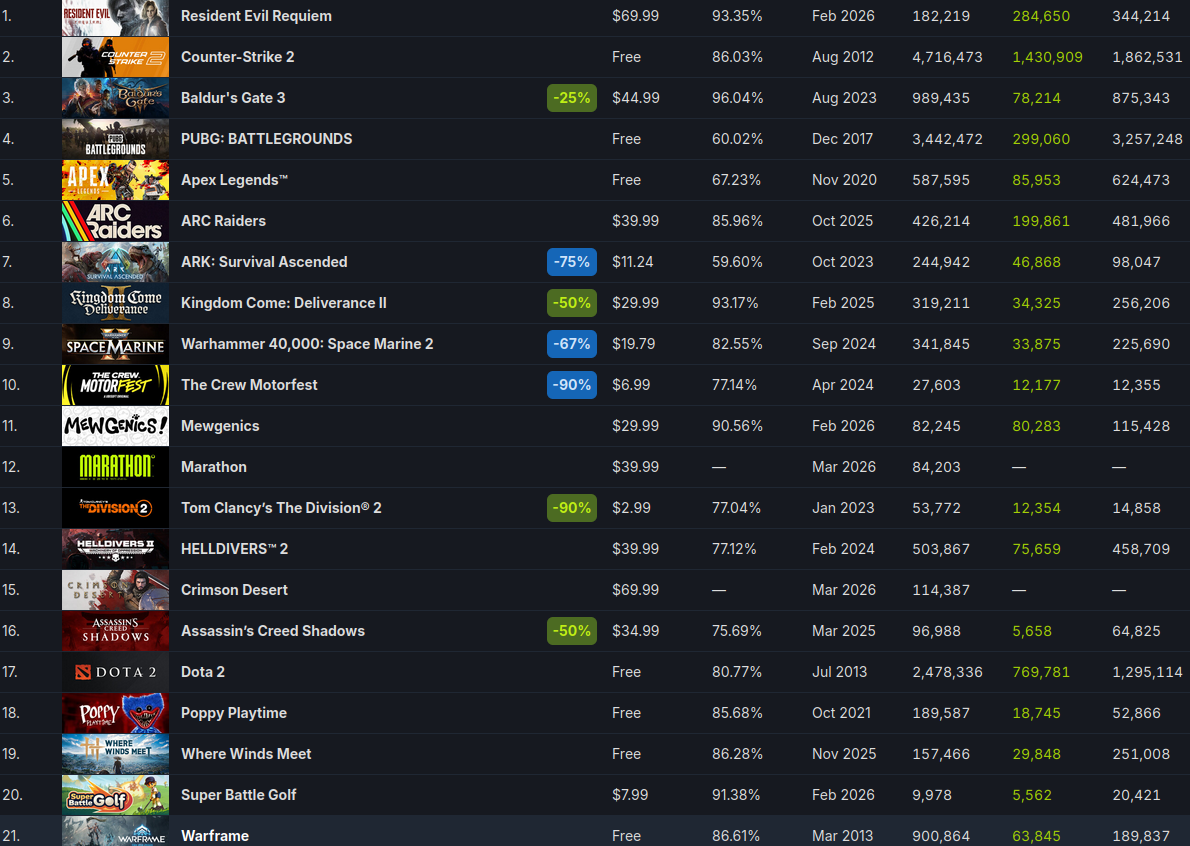Click the Super Battle Golf row price $7.99
The height and width of the screenshot is (846, 1190).
630,795
